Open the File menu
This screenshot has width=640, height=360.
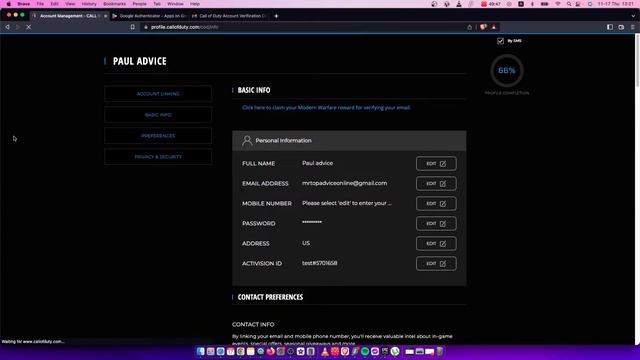pos(40,4)
